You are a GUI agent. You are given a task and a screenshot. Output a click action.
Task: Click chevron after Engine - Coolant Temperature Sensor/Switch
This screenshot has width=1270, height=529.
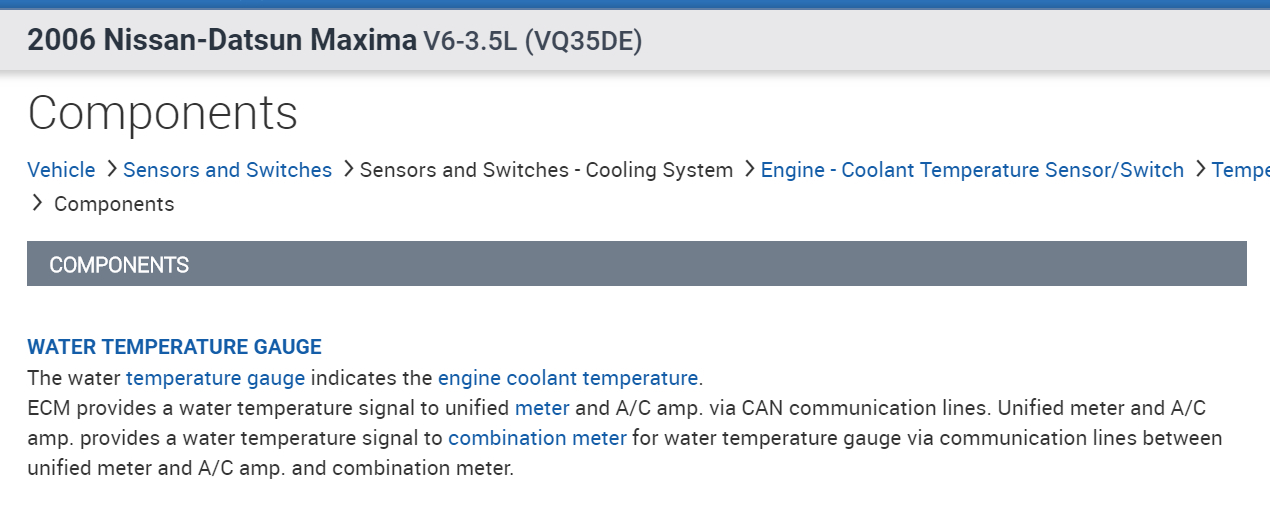(x=1200, y=170)
